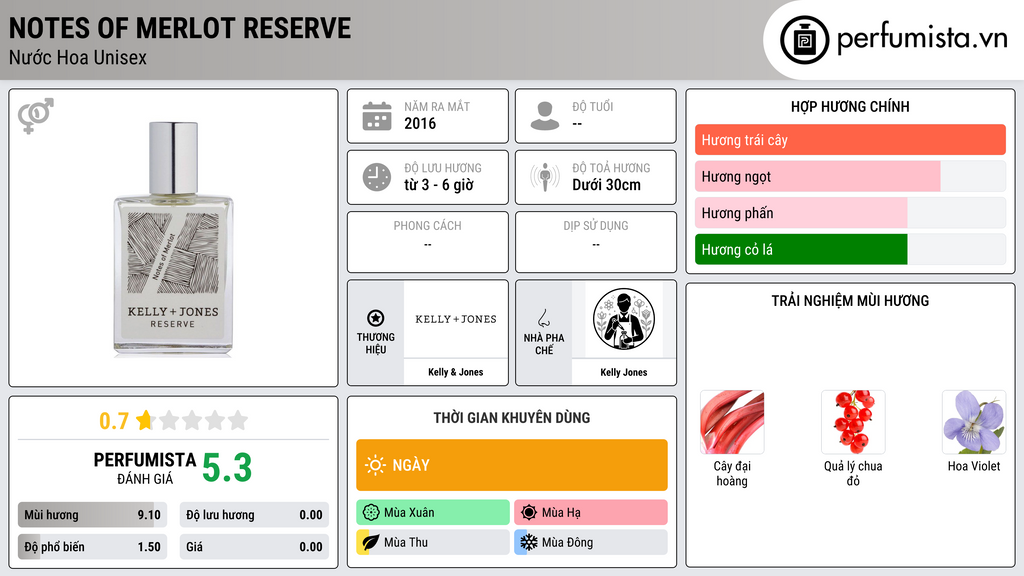Click the person silhouette age icon
1024x576 pixels.
(x=545, y=116)
